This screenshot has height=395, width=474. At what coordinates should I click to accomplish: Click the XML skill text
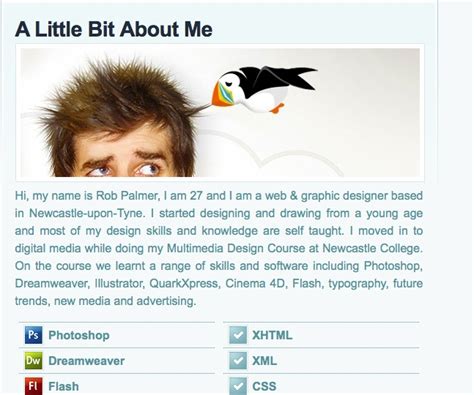(x=264, y=361)
